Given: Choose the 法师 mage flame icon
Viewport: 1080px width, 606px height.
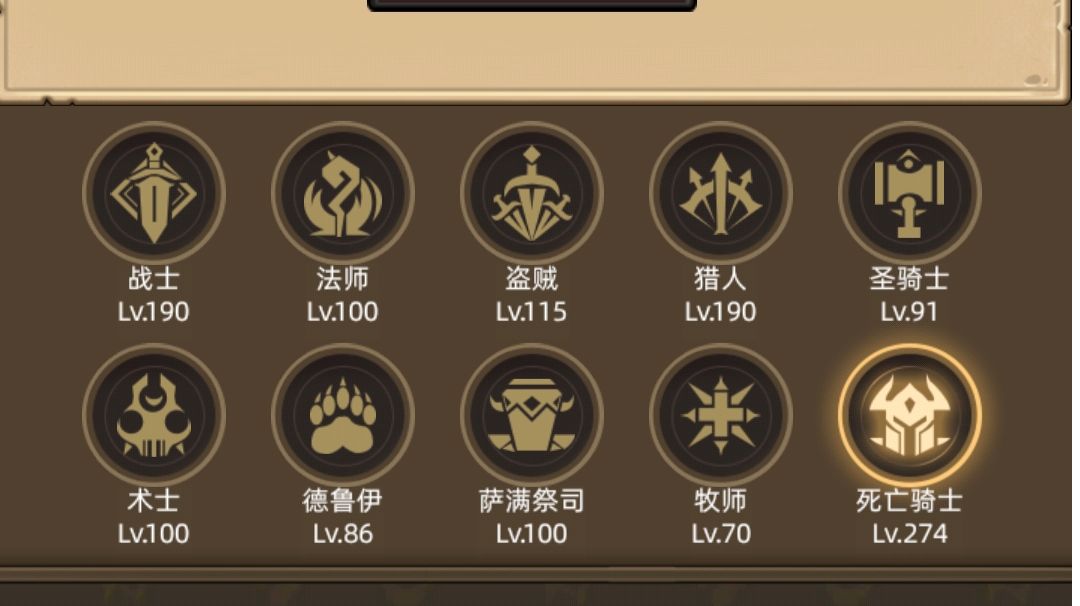Looking at the screenshot, I should click(x=342, y=193).
